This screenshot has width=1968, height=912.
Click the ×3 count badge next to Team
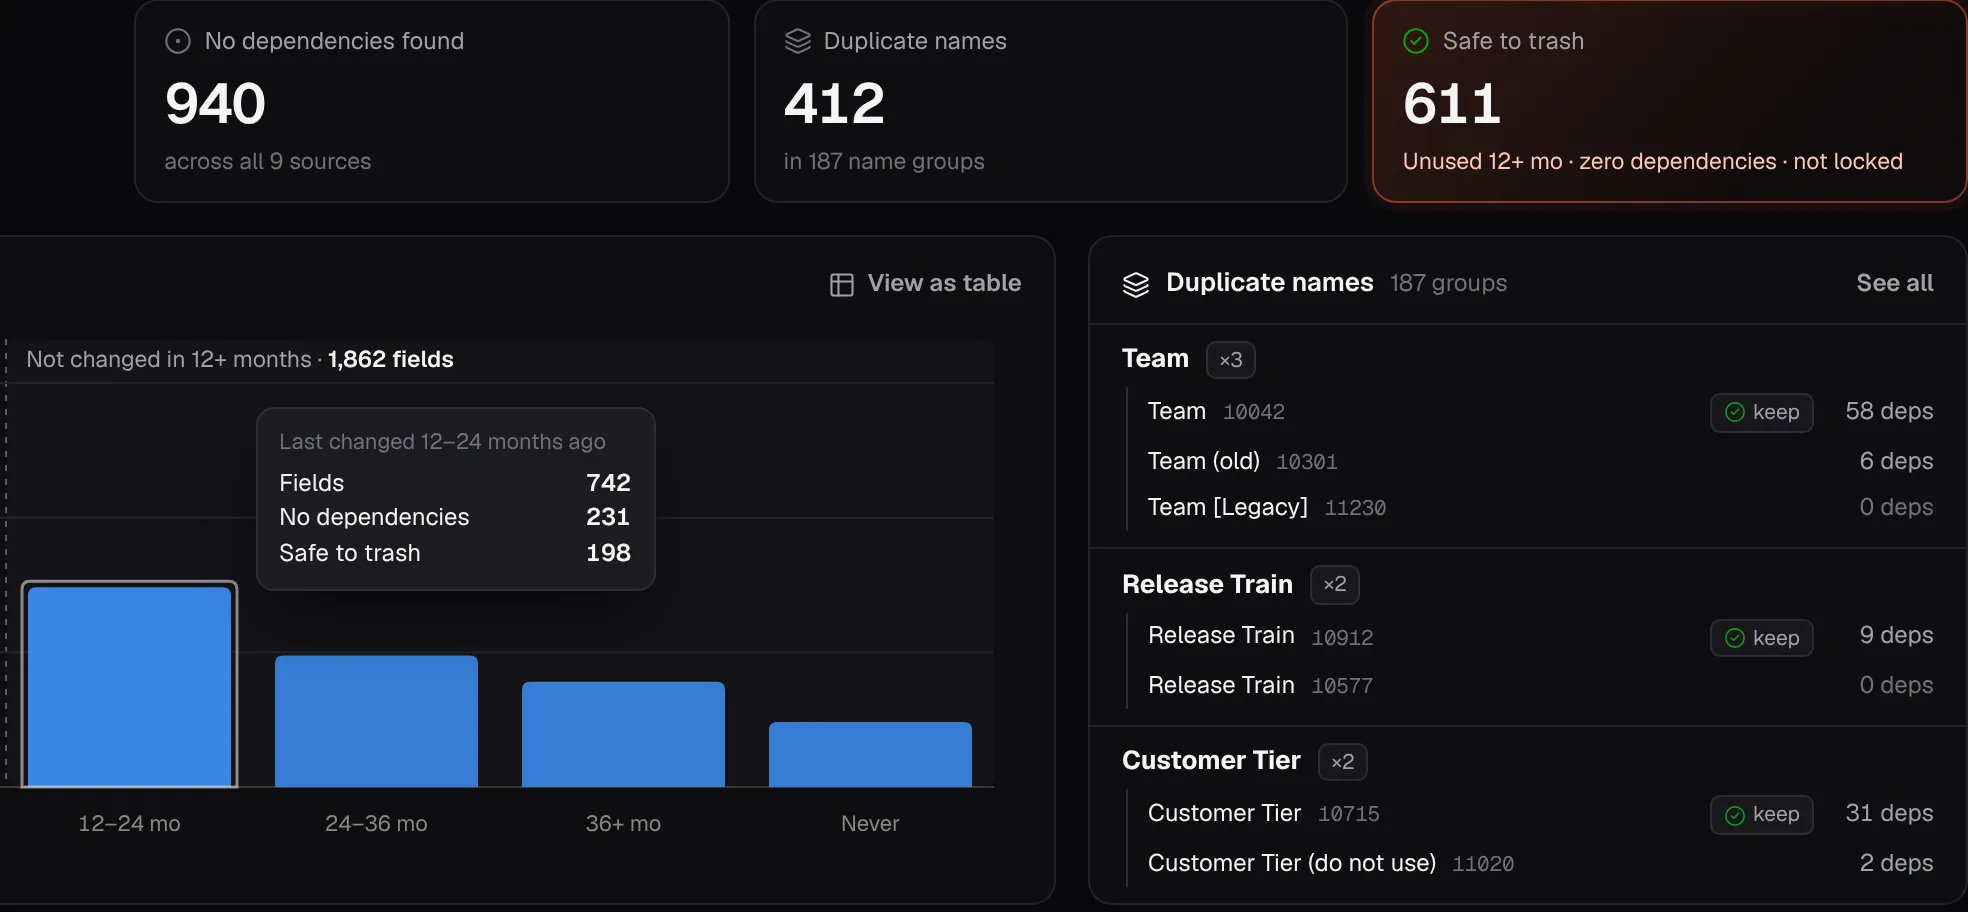coord(1231,360)
